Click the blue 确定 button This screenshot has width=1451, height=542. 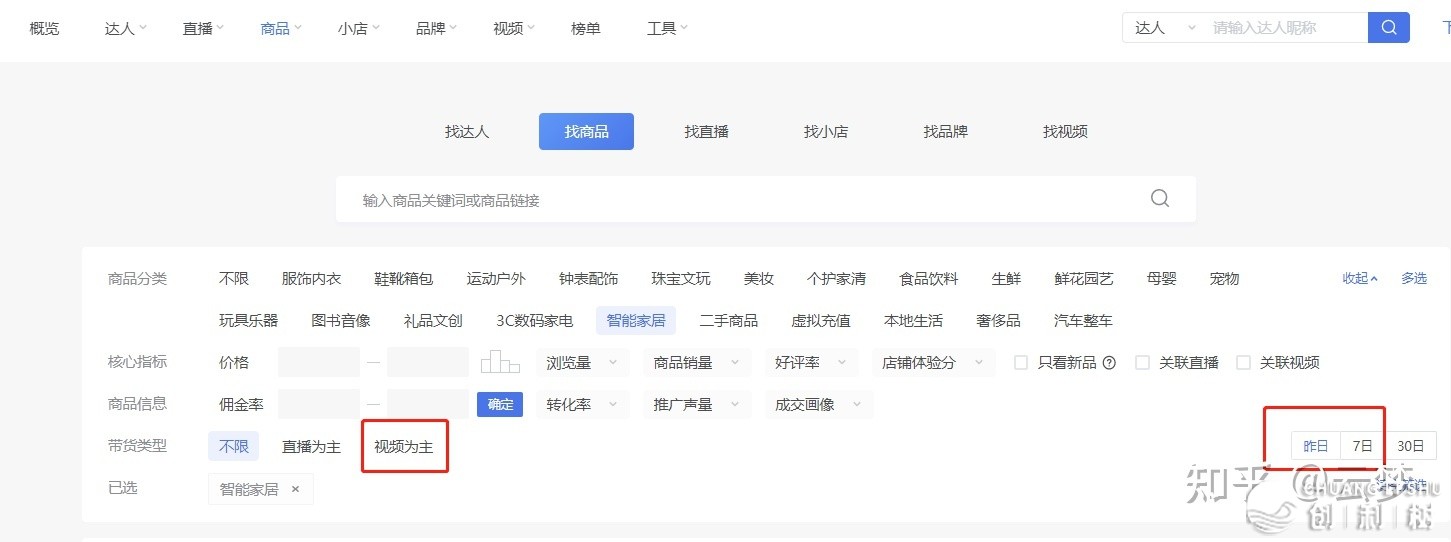[x=500, y=404]
